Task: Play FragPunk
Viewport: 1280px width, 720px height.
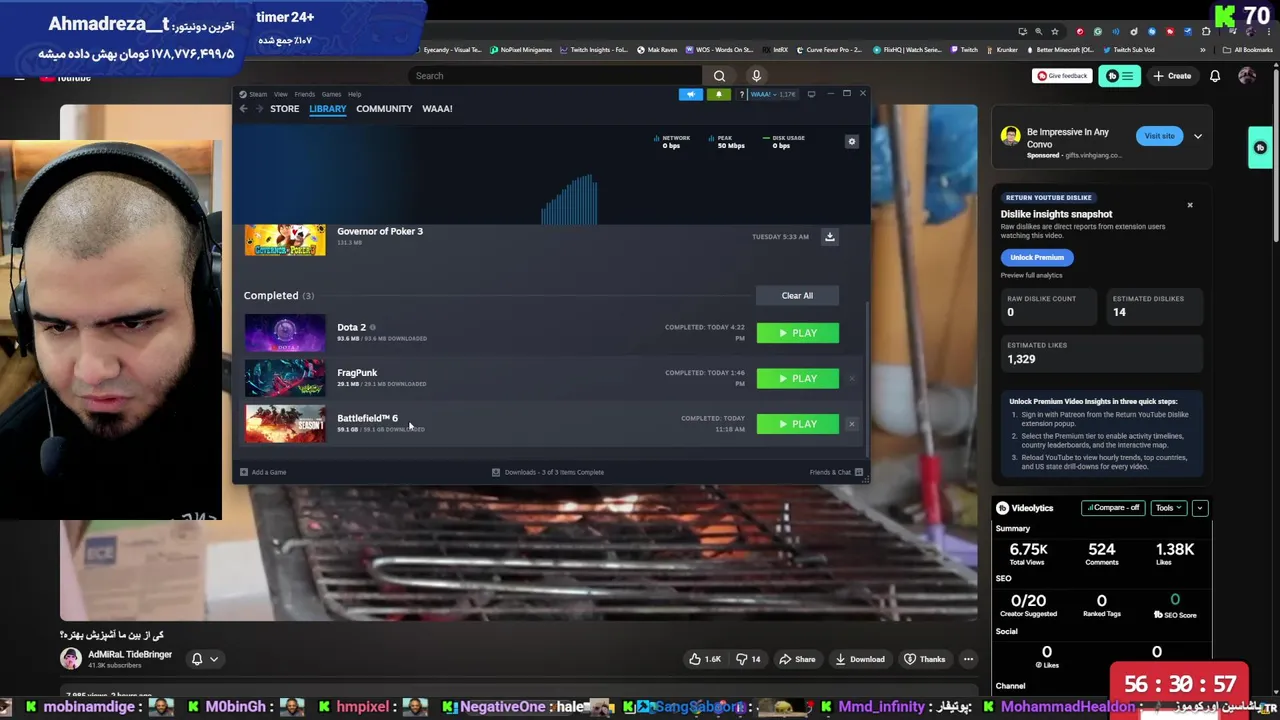Action: [797, 378]
